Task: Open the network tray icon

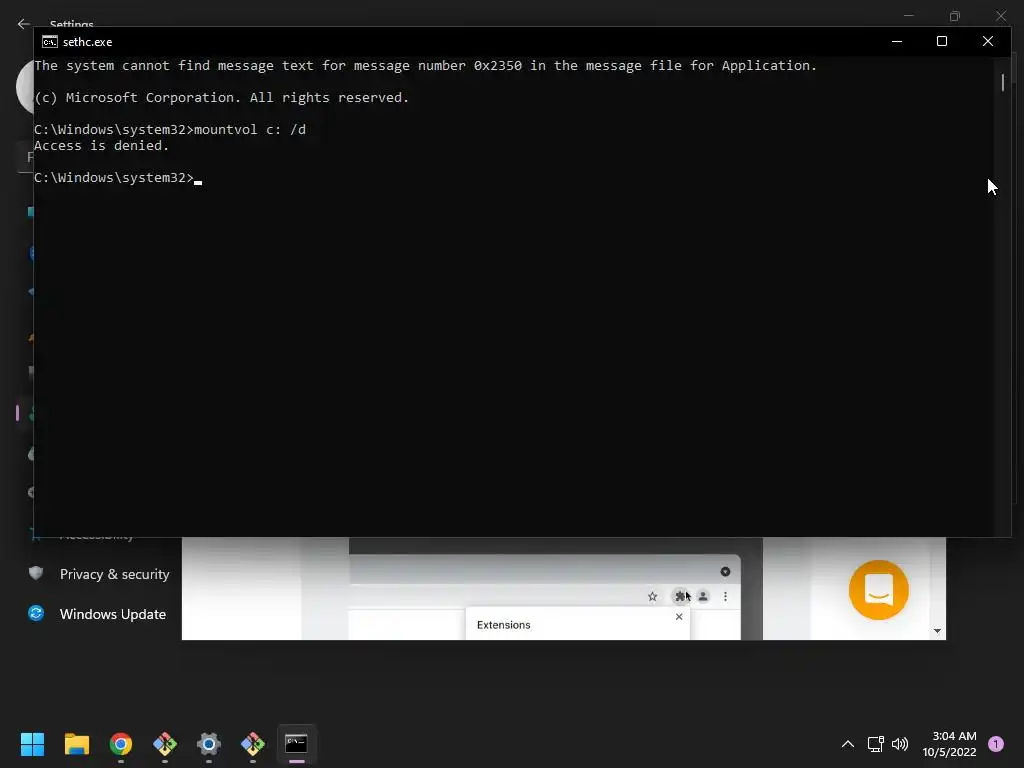Action: click(876, 744)
